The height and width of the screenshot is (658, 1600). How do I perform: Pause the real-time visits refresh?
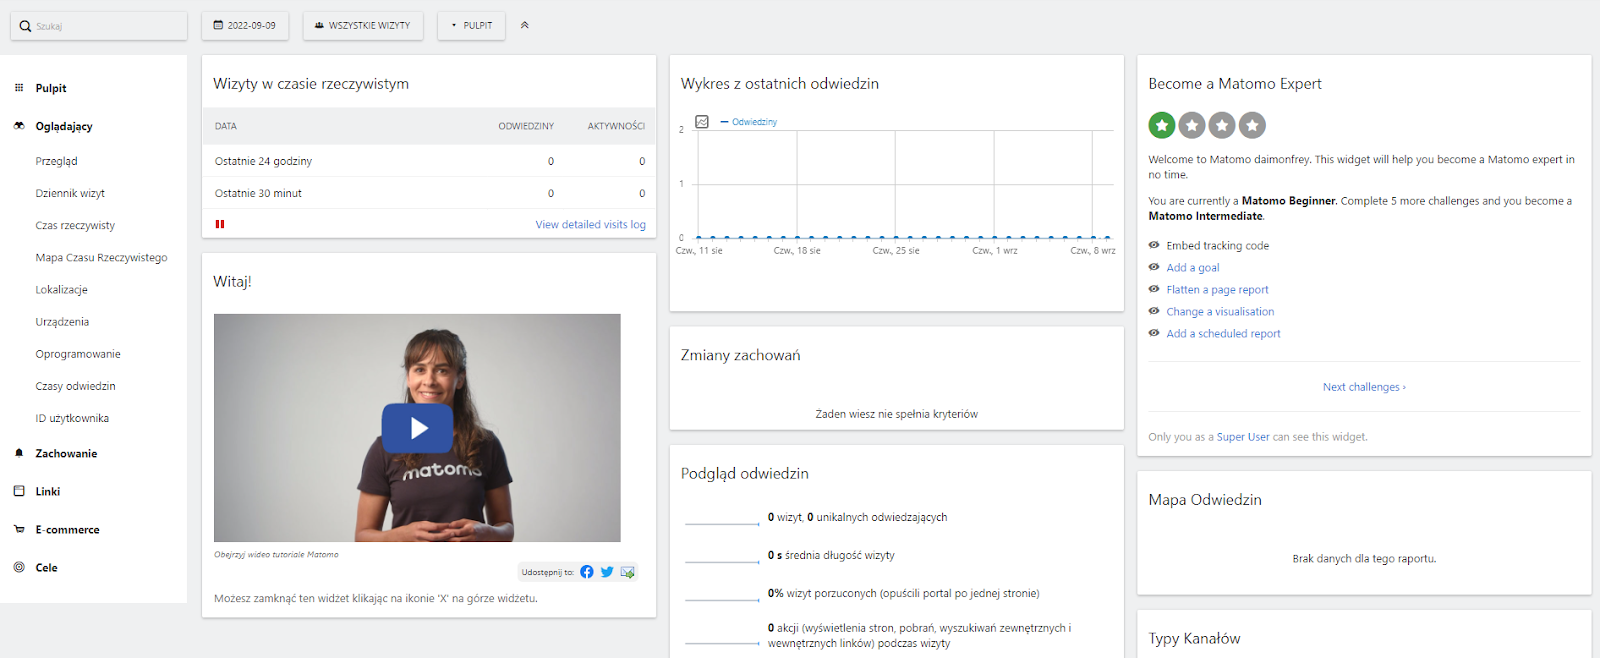click(x=220, y=224)
